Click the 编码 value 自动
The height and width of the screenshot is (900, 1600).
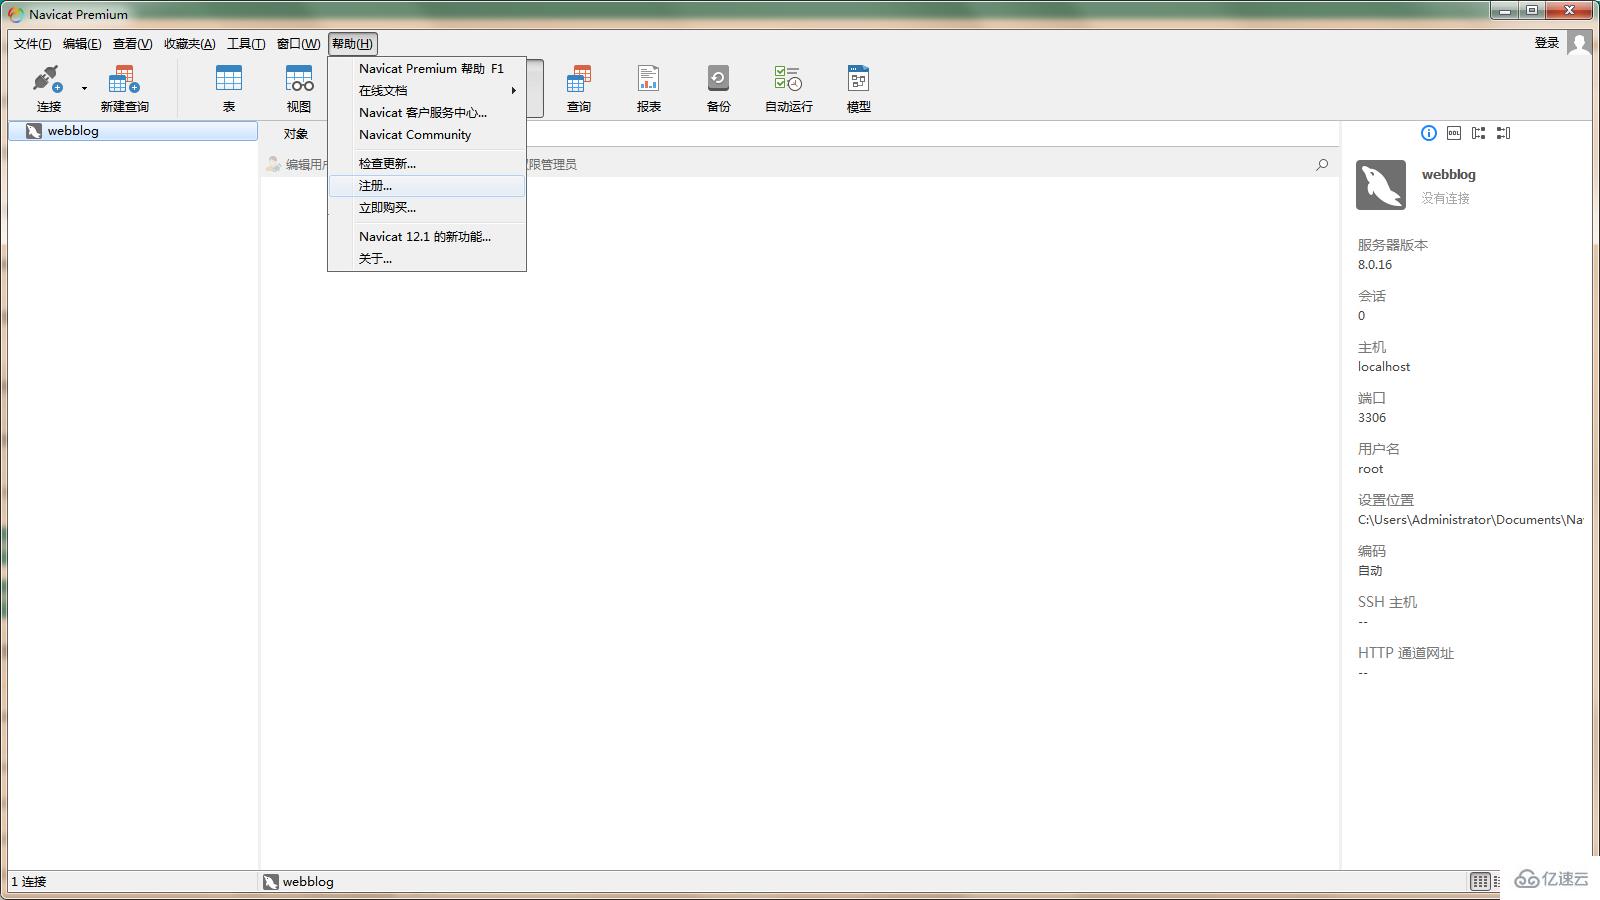(1370, 571)
